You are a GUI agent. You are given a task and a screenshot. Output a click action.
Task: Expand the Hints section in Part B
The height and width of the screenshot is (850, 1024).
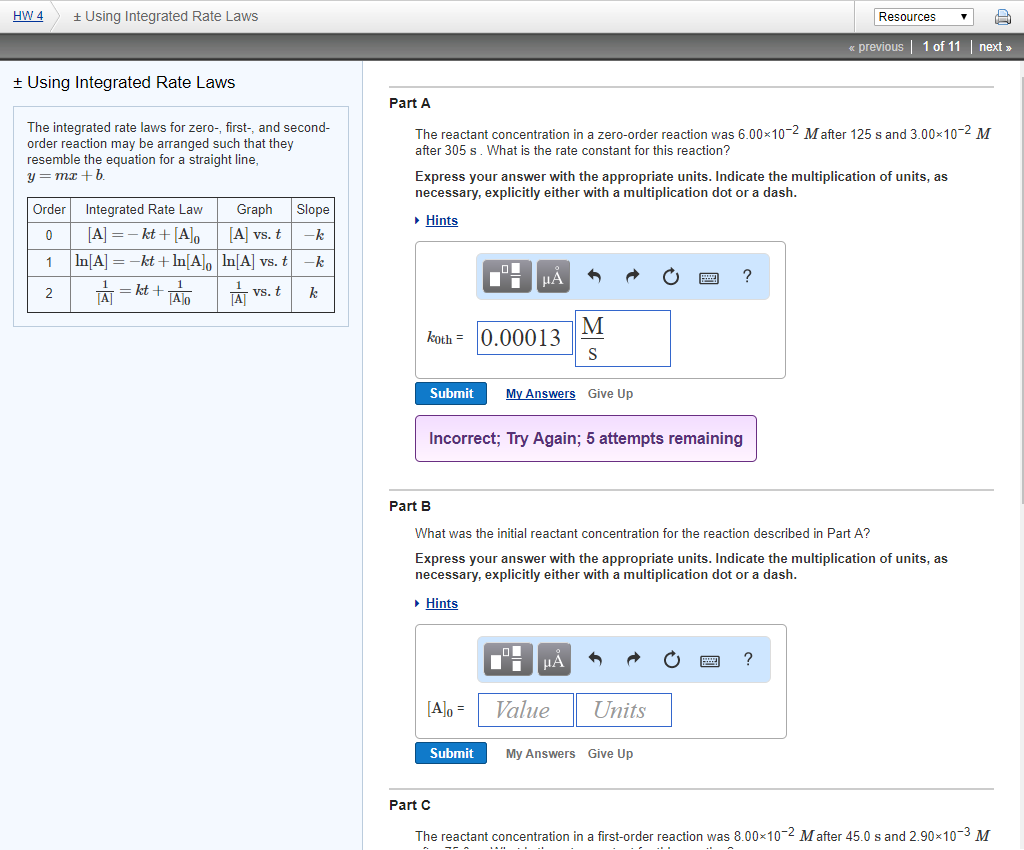[x=442, y=603]
